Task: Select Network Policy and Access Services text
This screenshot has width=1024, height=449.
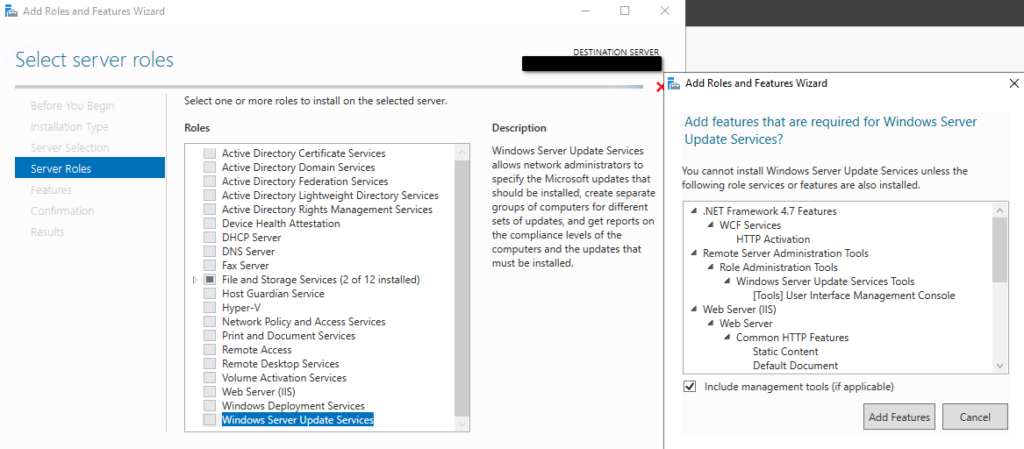Action: point(304,322)
